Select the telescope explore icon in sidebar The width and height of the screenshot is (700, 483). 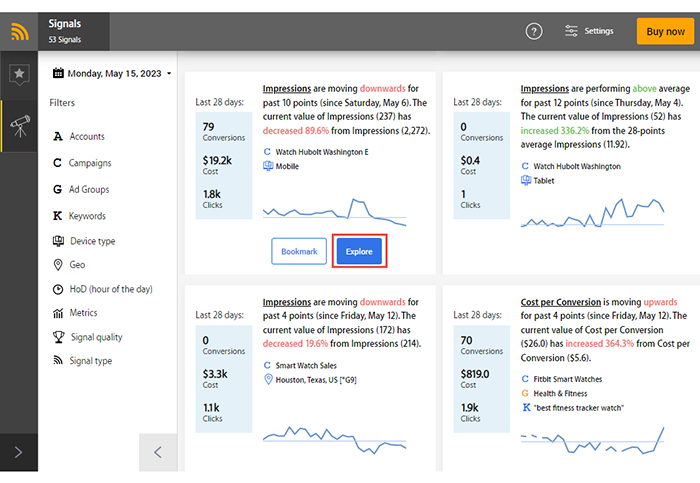coord(20,126)
